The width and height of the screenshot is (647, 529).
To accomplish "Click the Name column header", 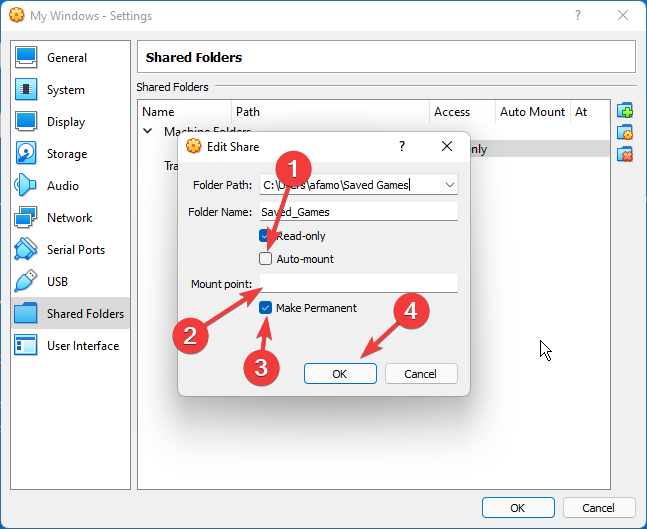I will click(185, 111).
